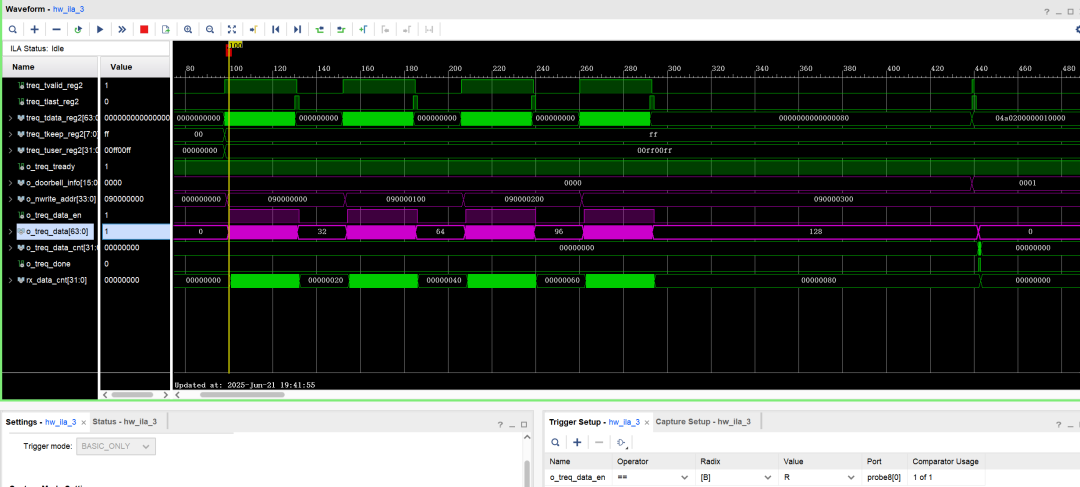Select Trigger Setup - hw_ila_3 tab

pyautogui.click(x=594, y=422)
